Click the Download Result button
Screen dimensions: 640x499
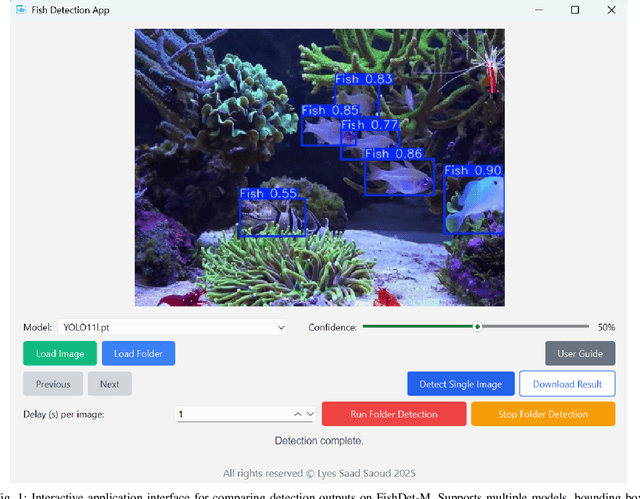coord(567,384)
